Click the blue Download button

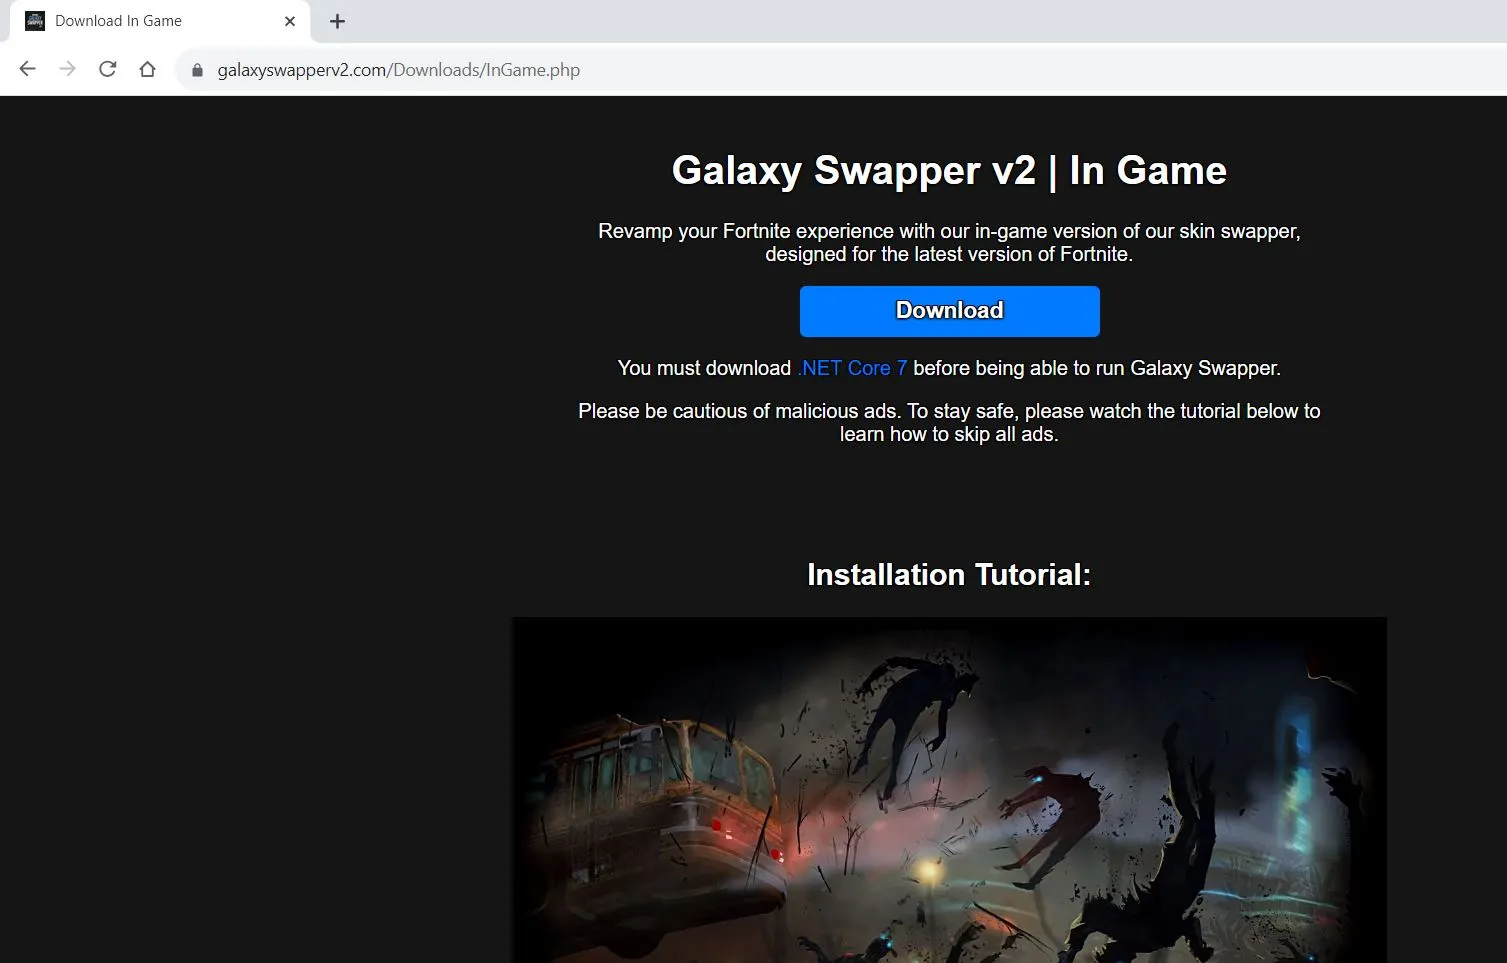(x=949, y=311)
